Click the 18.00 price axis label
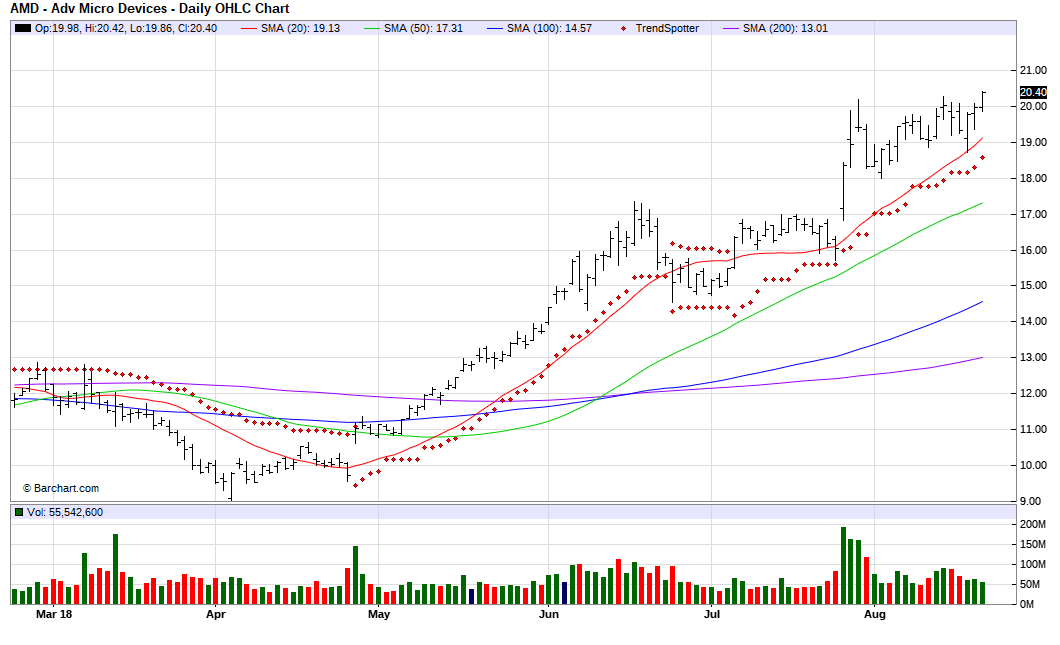The width and height of the screenshot is (1060, 645). 1033,178
